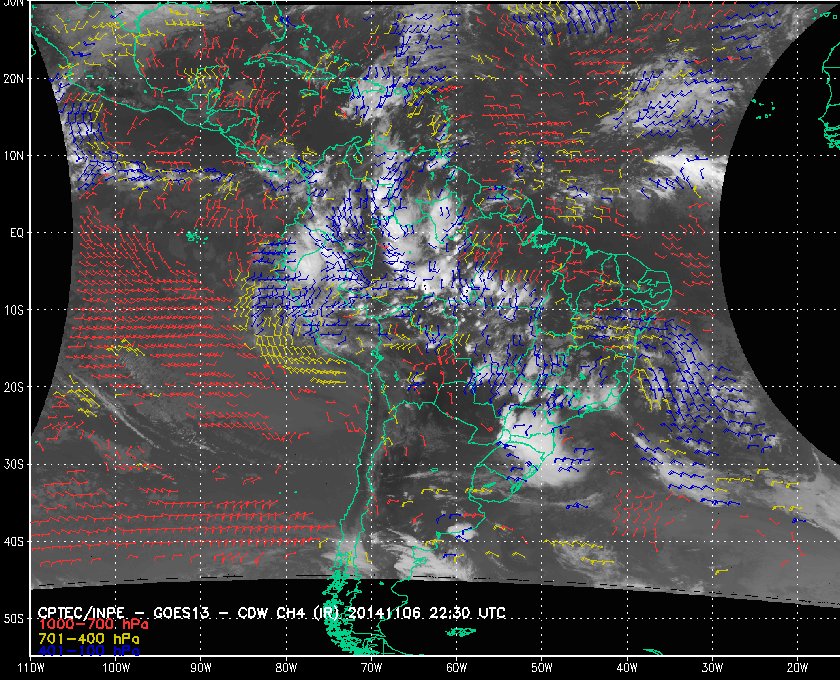The image size is (840, 680).
Task: Click the GOES13 satellite name in caption
Action: click(x=181, y=613)
